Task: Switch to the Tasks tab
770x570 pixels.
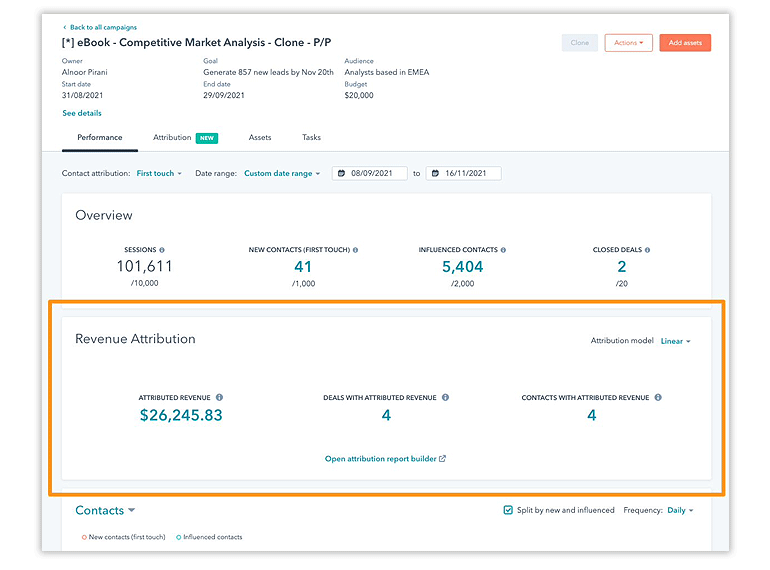Action: pos(311,137)
